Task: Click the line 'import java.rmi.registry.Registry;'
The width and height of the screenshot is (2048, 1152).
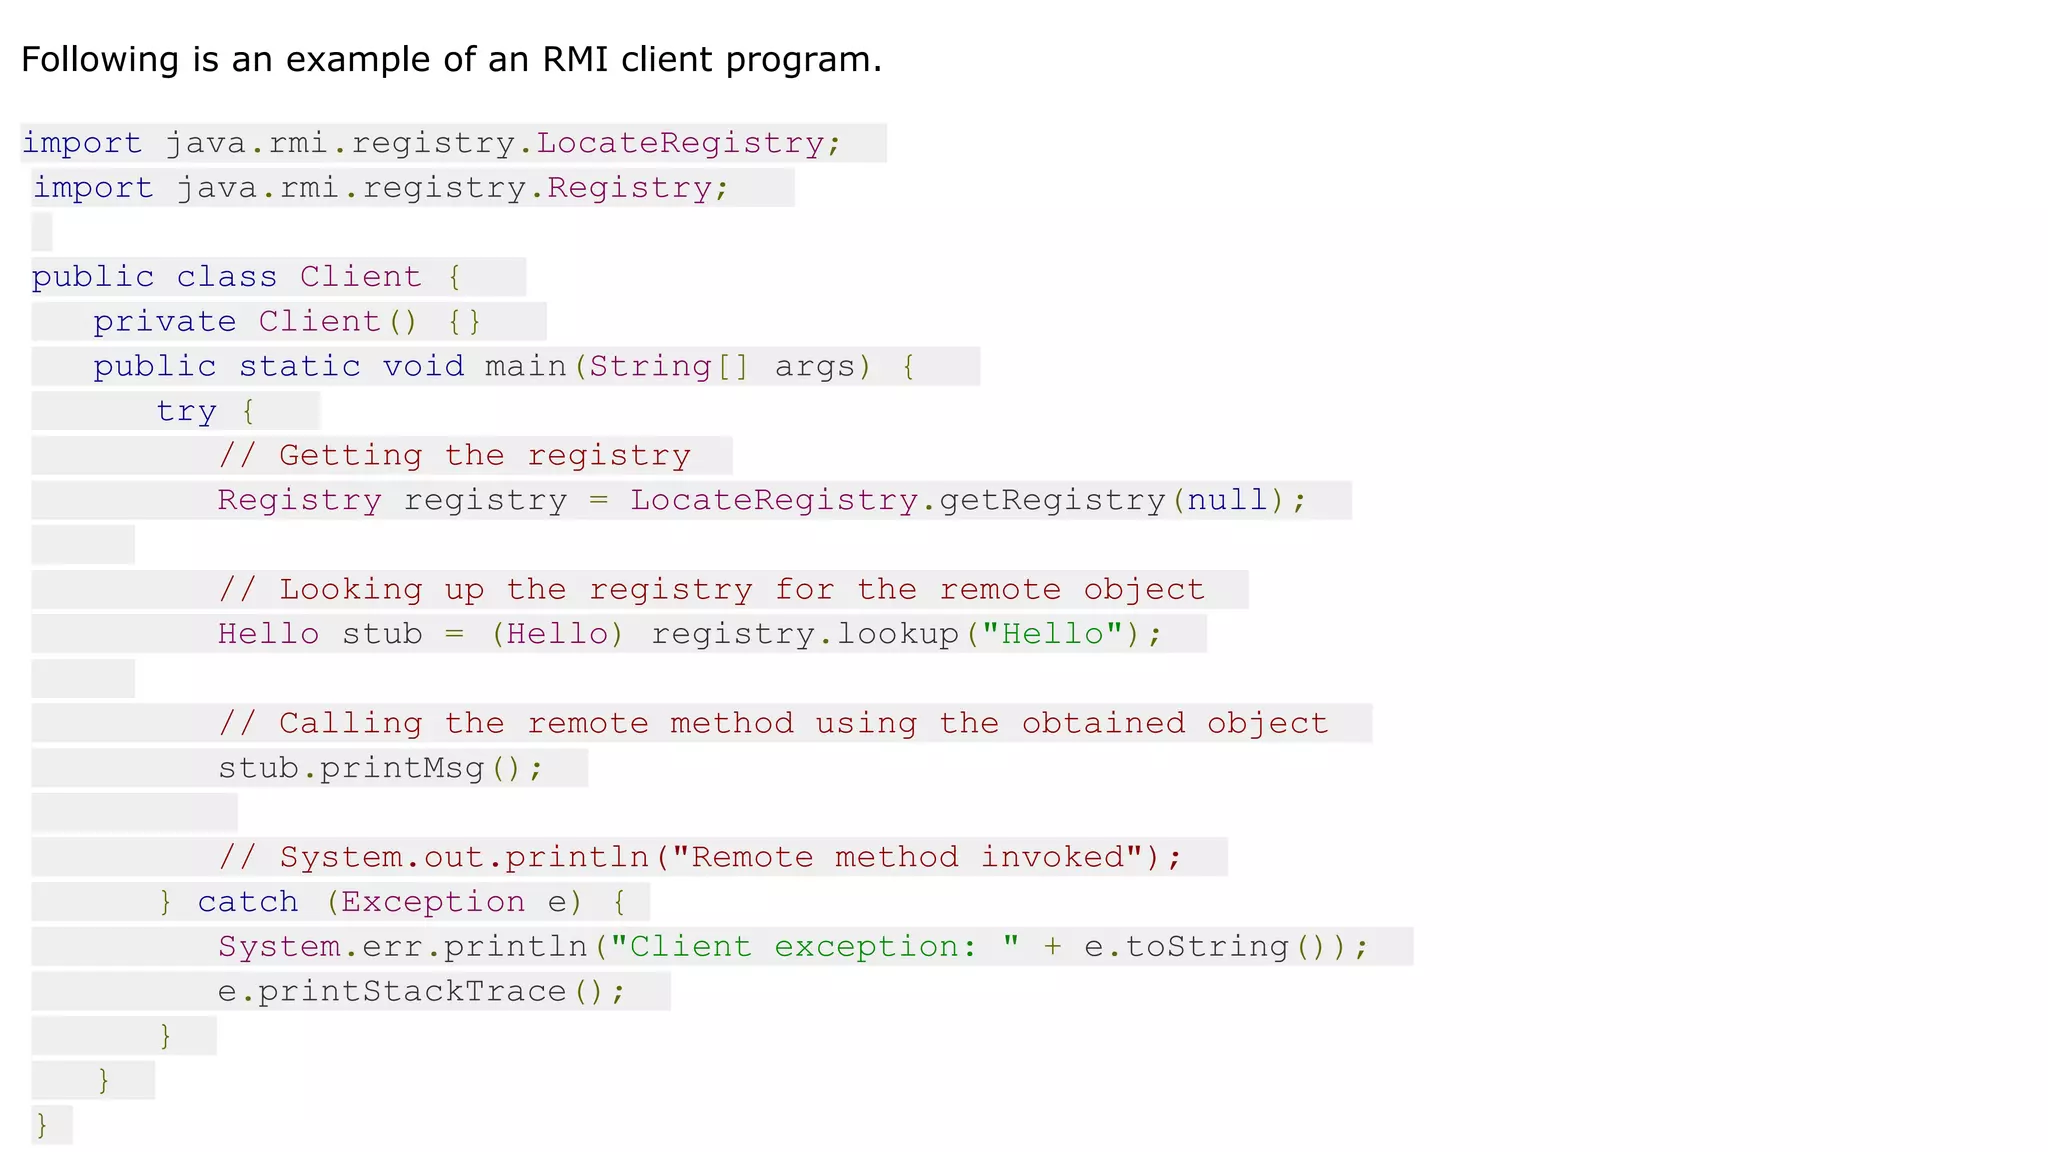Action: pyautogui.click(x=381, y=188)
